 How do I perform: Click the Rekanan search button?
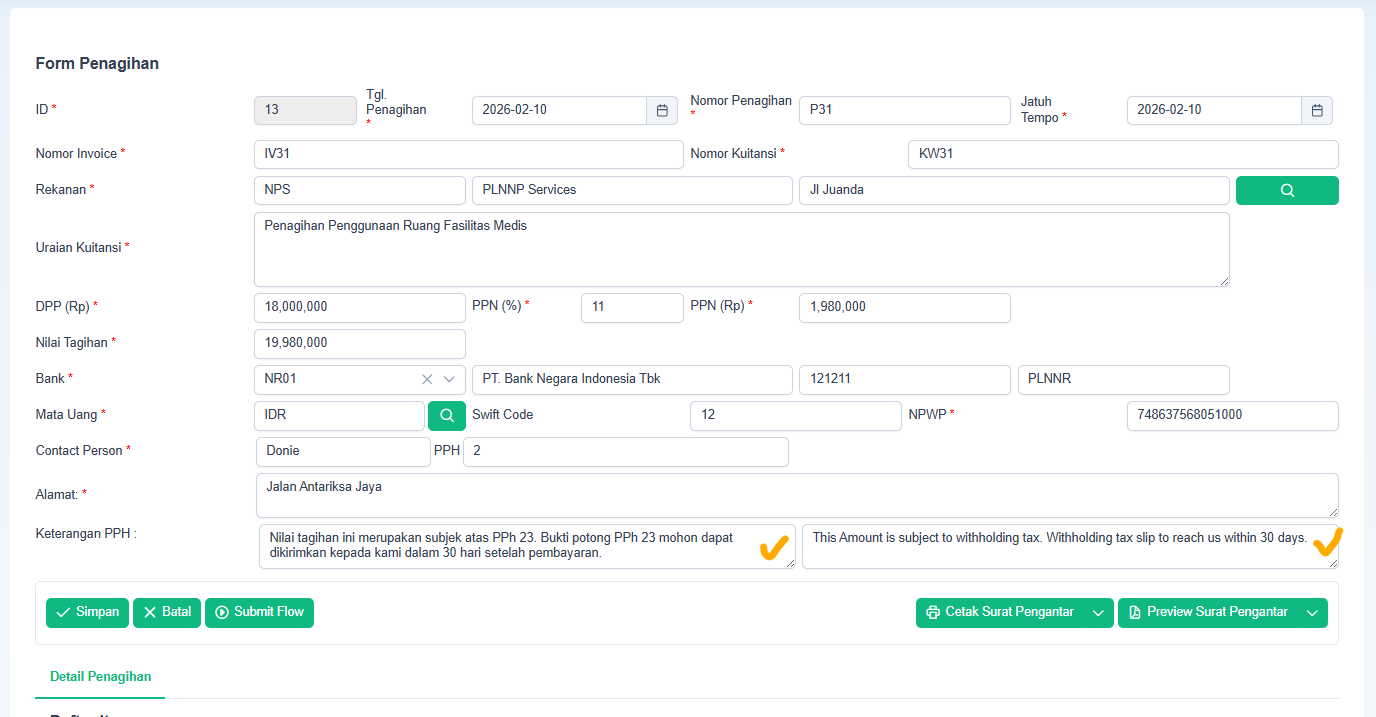[1287, 190]
